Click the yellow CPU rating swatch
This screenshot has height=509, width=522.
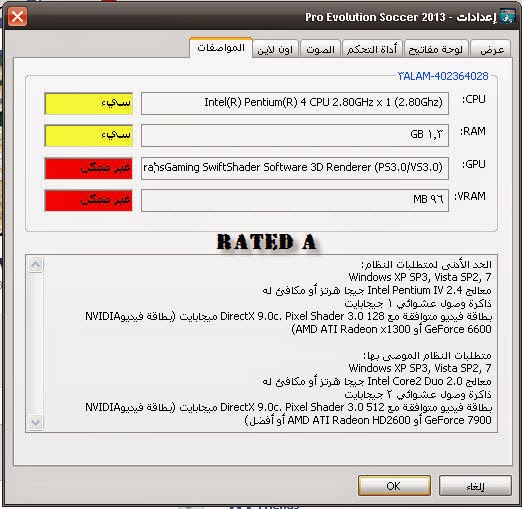(89, 103)
